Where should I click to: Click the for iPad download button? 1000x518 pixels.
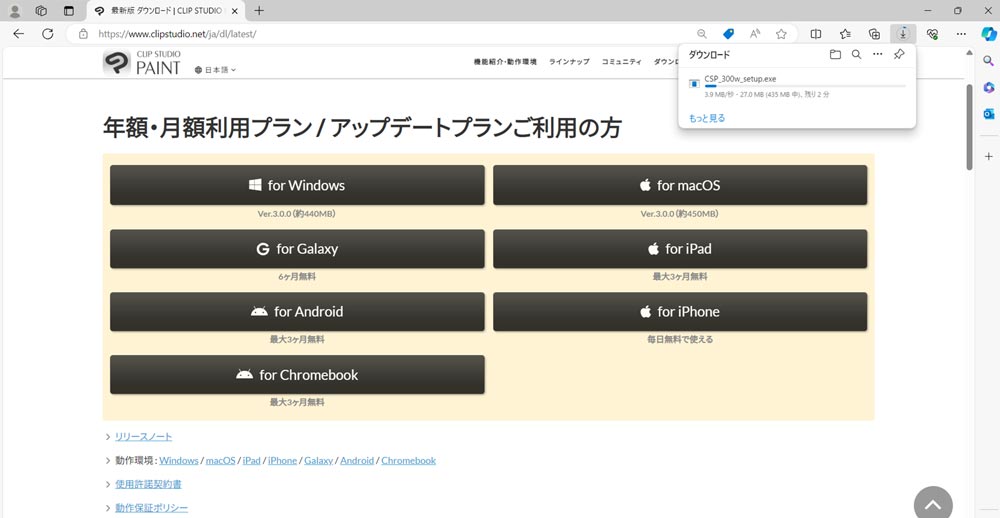point(680,249)
